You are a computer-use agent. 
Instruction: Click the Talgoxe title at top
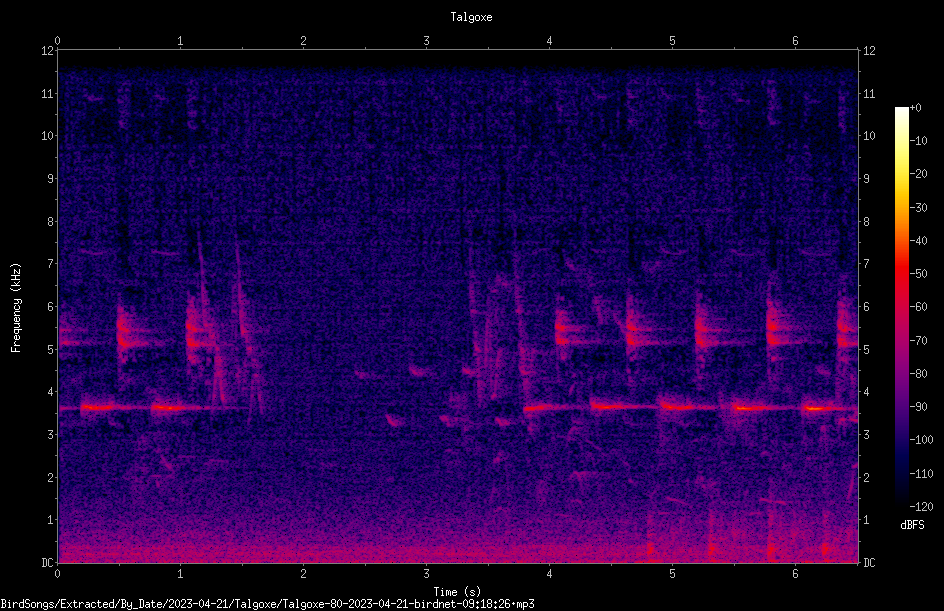[471, 17]
